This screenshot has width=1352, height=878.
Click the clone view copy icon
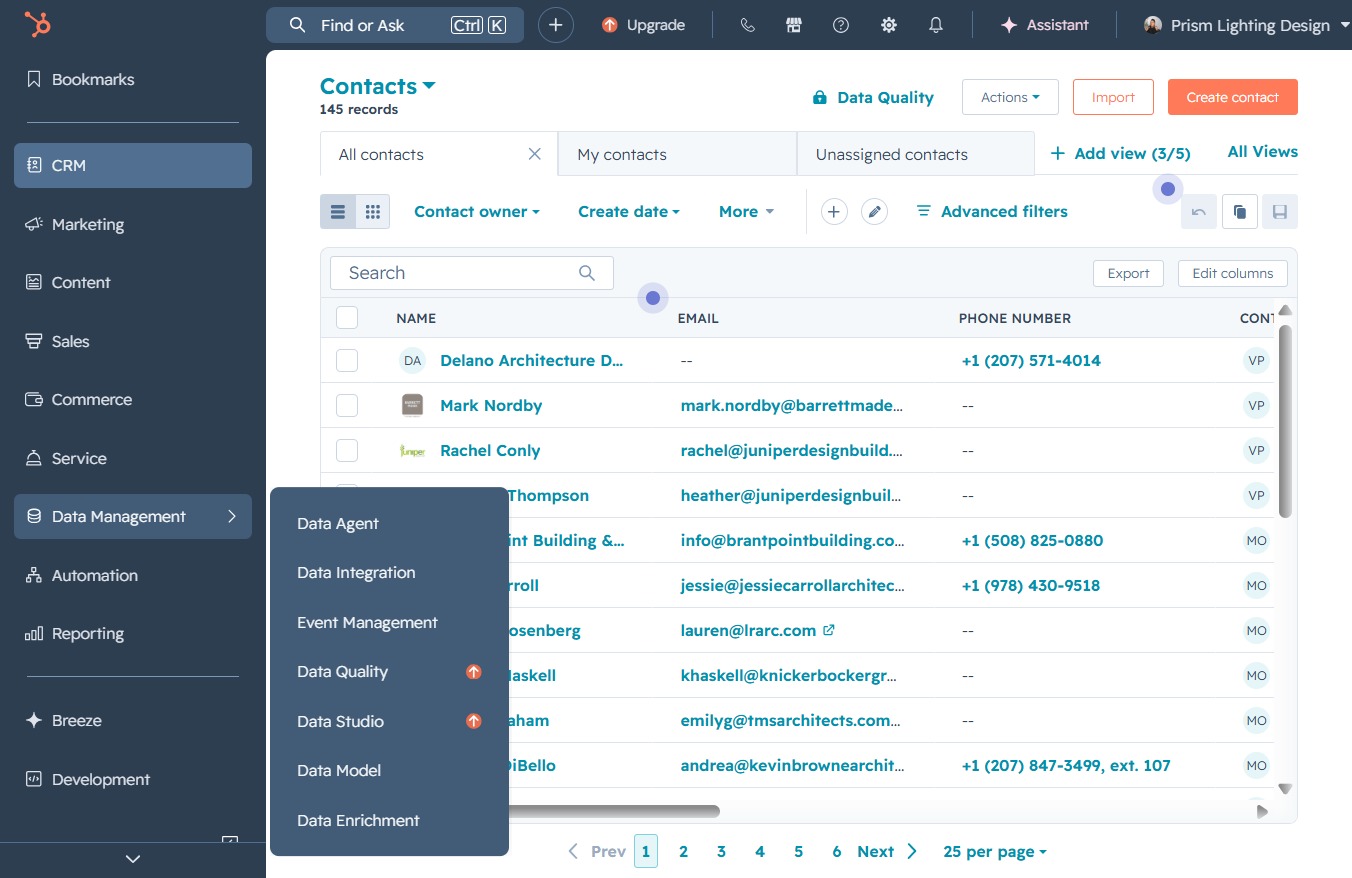click(1240, 212)
